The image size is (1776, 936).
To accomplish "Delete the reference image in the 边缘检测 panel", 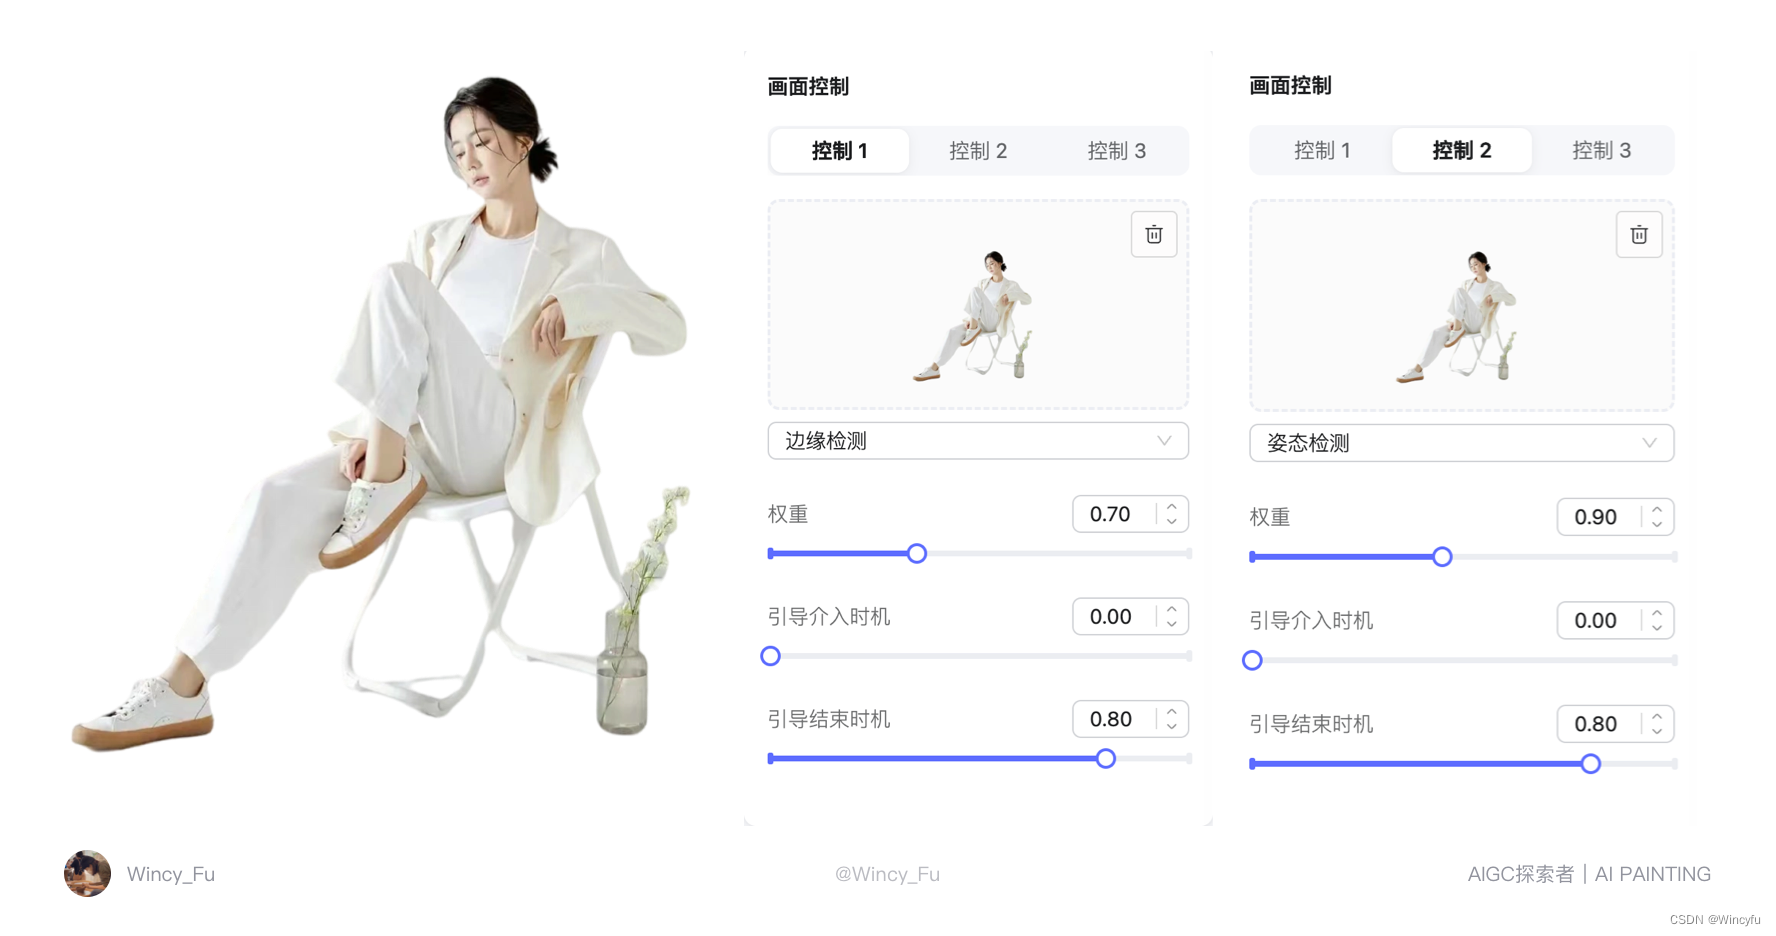I will tap(1153, 234).
